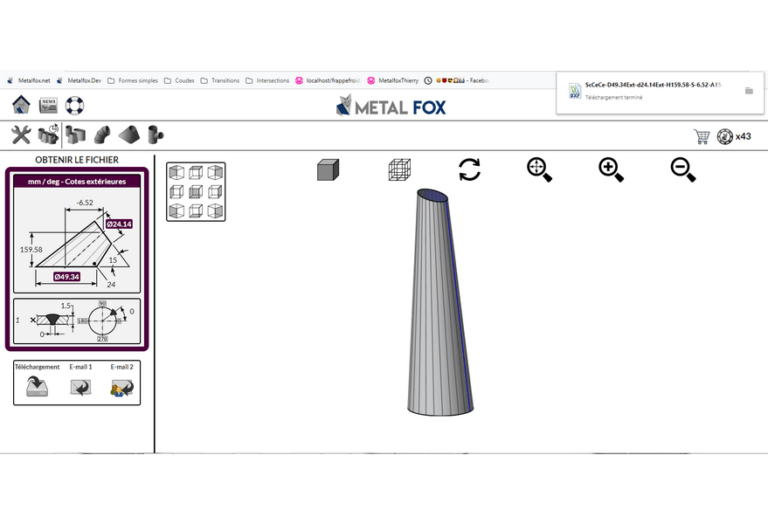Open the MetalfoxThierry bookmark
768x524 pixels.
pos(393,80)
